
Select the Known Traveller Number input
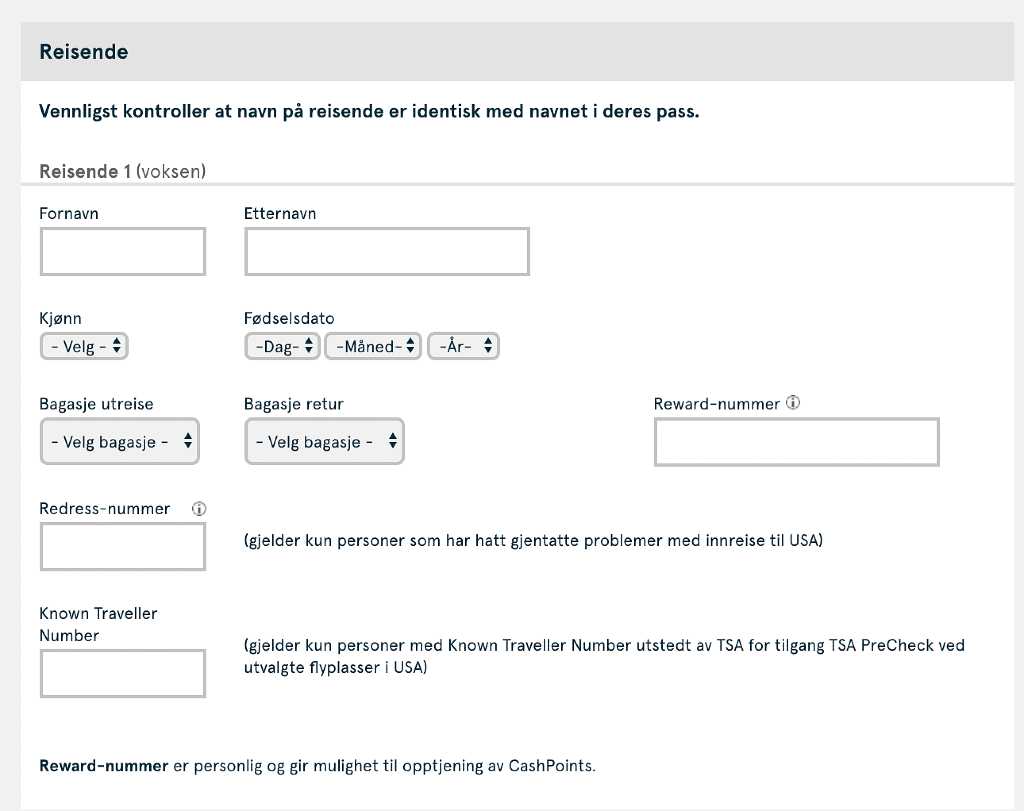click(122, 673)
